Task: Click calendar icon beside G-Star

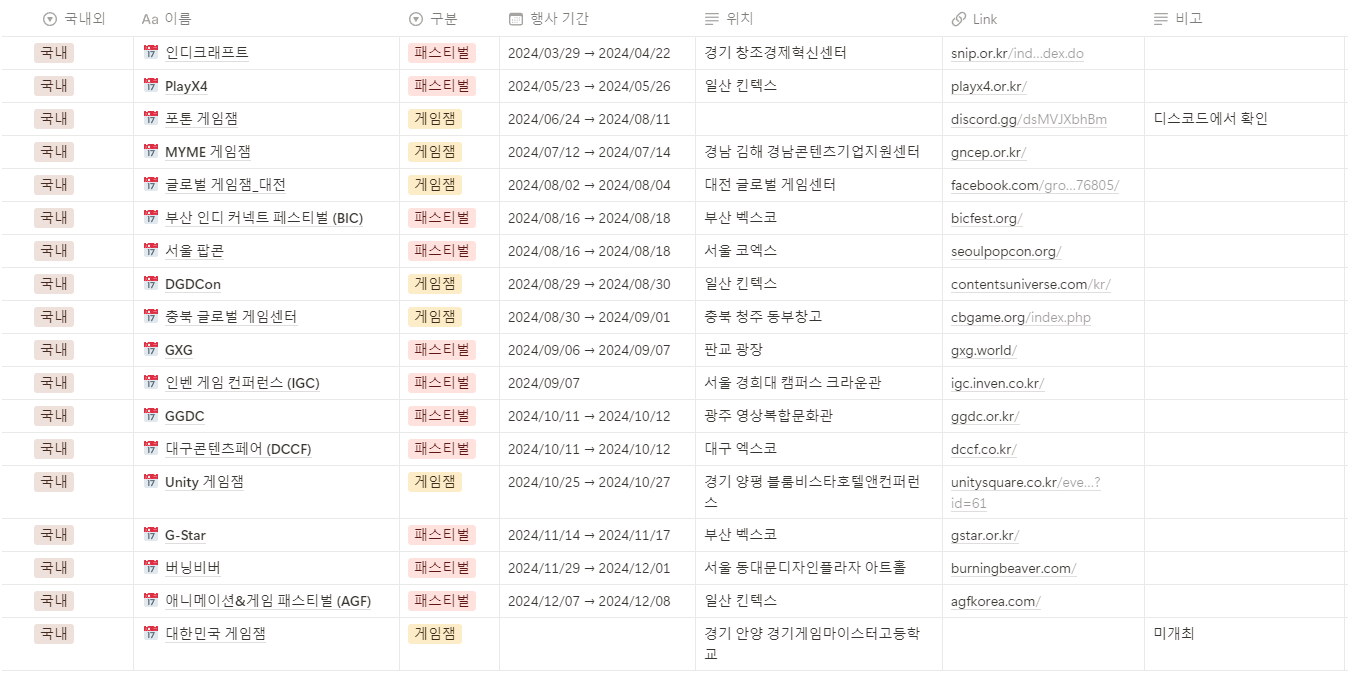Action: click(x=151, y=534)
